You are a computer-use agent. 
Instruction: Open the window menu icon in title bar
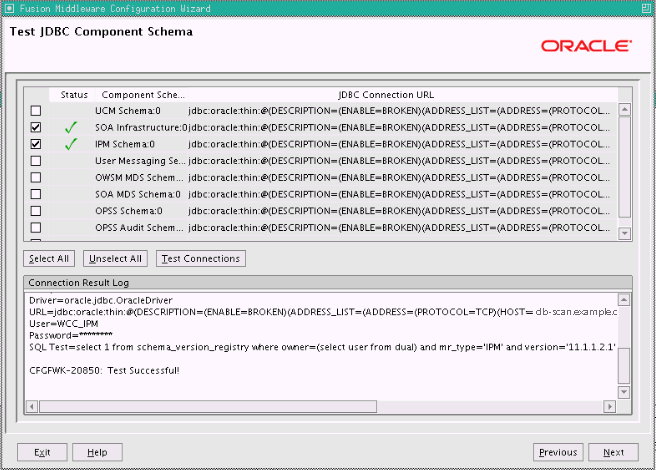(10, 8)
